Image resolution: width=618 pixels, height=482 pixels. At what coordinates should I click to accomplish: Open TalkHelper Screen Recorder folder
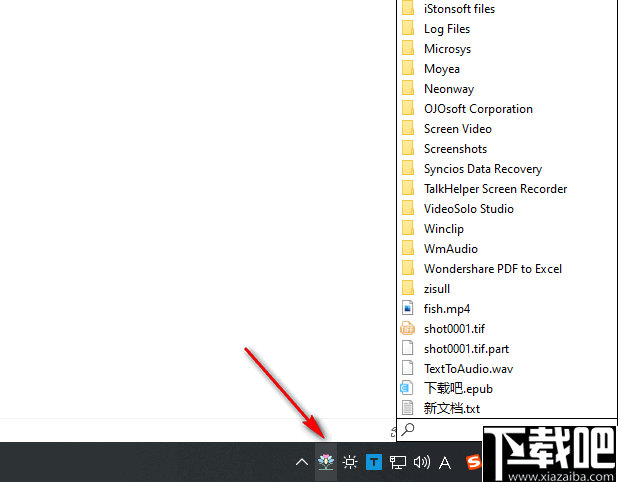[495, 189]
